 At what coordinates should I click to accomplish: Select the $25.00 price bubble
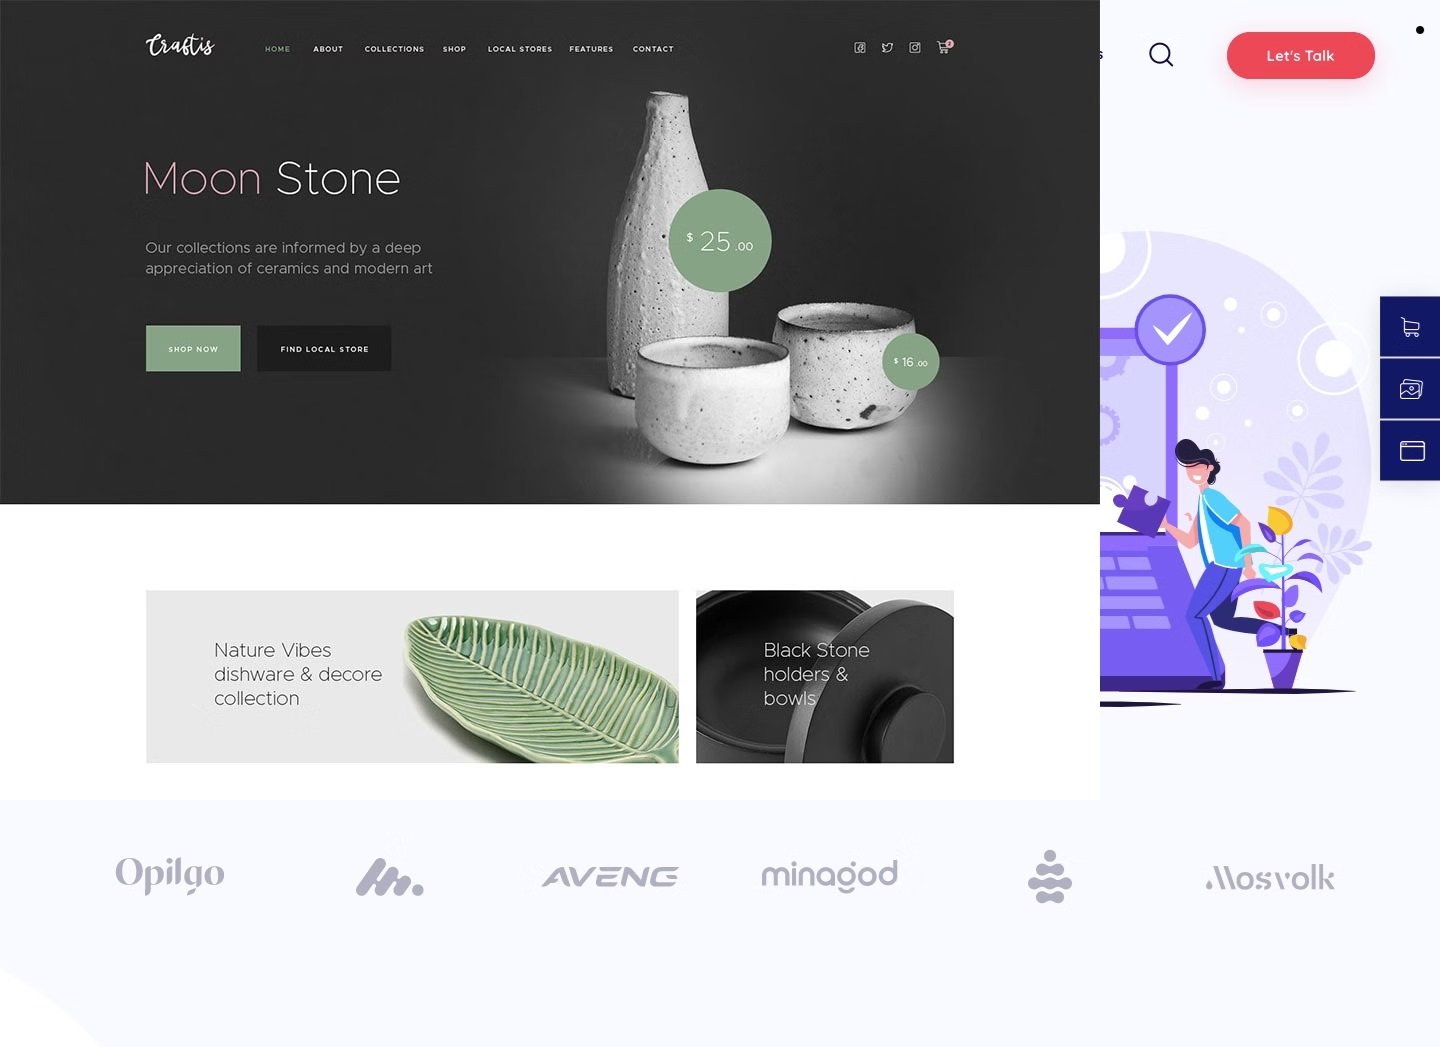click(720, 241)
